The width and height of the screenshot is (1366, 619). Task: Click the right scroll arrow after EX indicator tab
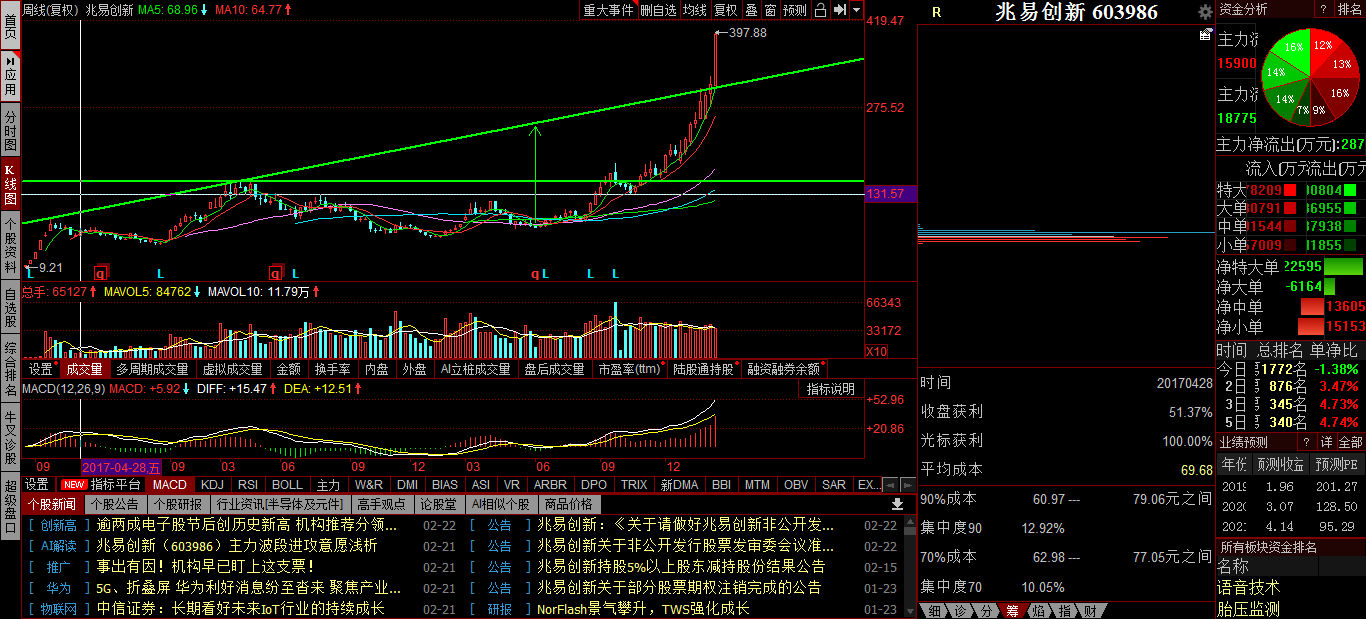(x=906, y=484)
